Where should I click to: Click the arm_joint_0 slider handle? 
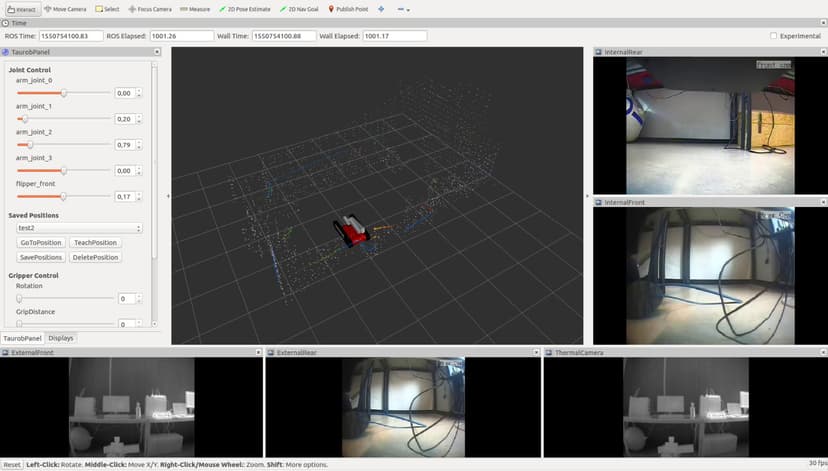64,93
